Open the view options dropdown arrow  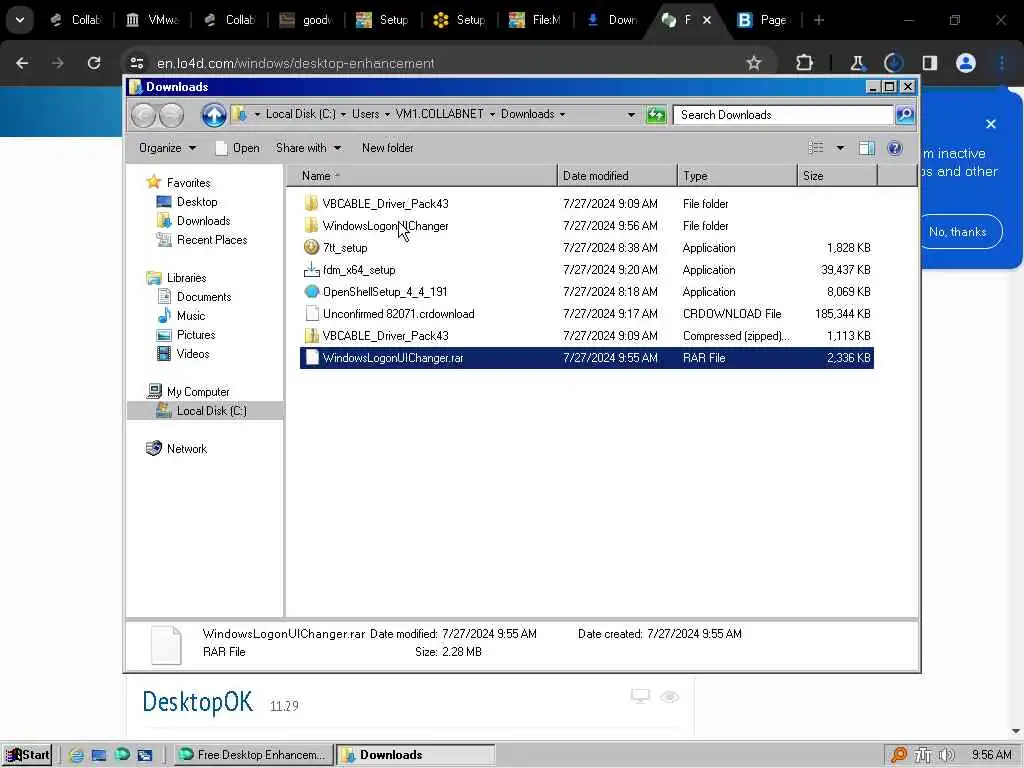[x=840, y=148]
